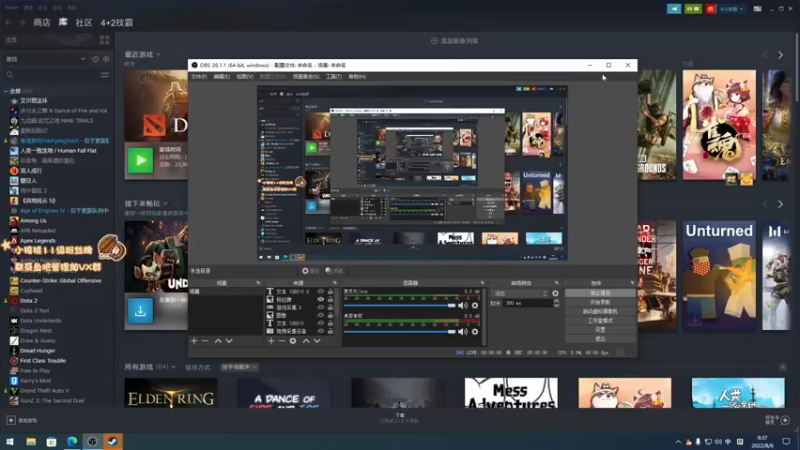Viewport: 800px width, 450px height.
Task: Toggle lock on 文本 (GDI+) source
Action: coord(330,323)
